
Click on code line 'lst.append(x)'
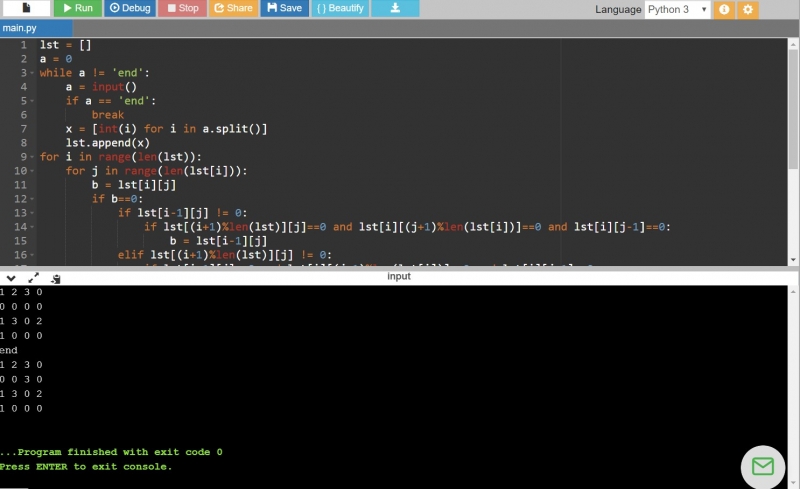pos(108,143)
